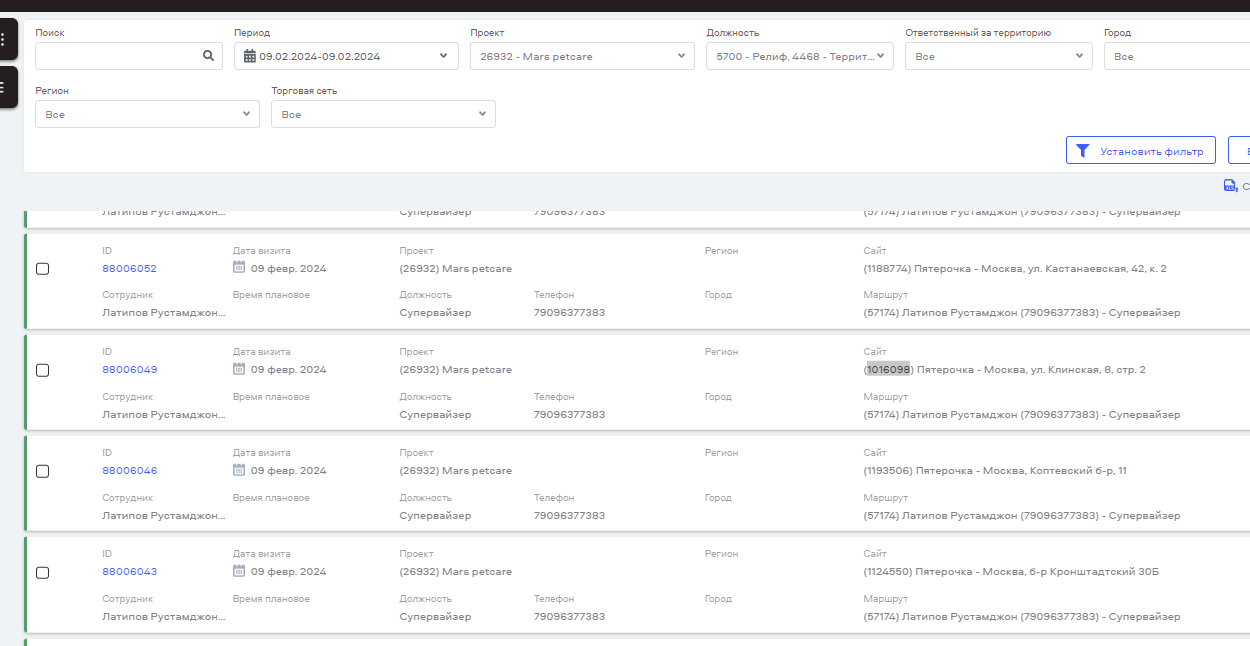Viewport: 1250px width, 646px height.
Task: Click employee "Латипов Рустамджон…" in row 88006043
Action: [164, 616]
